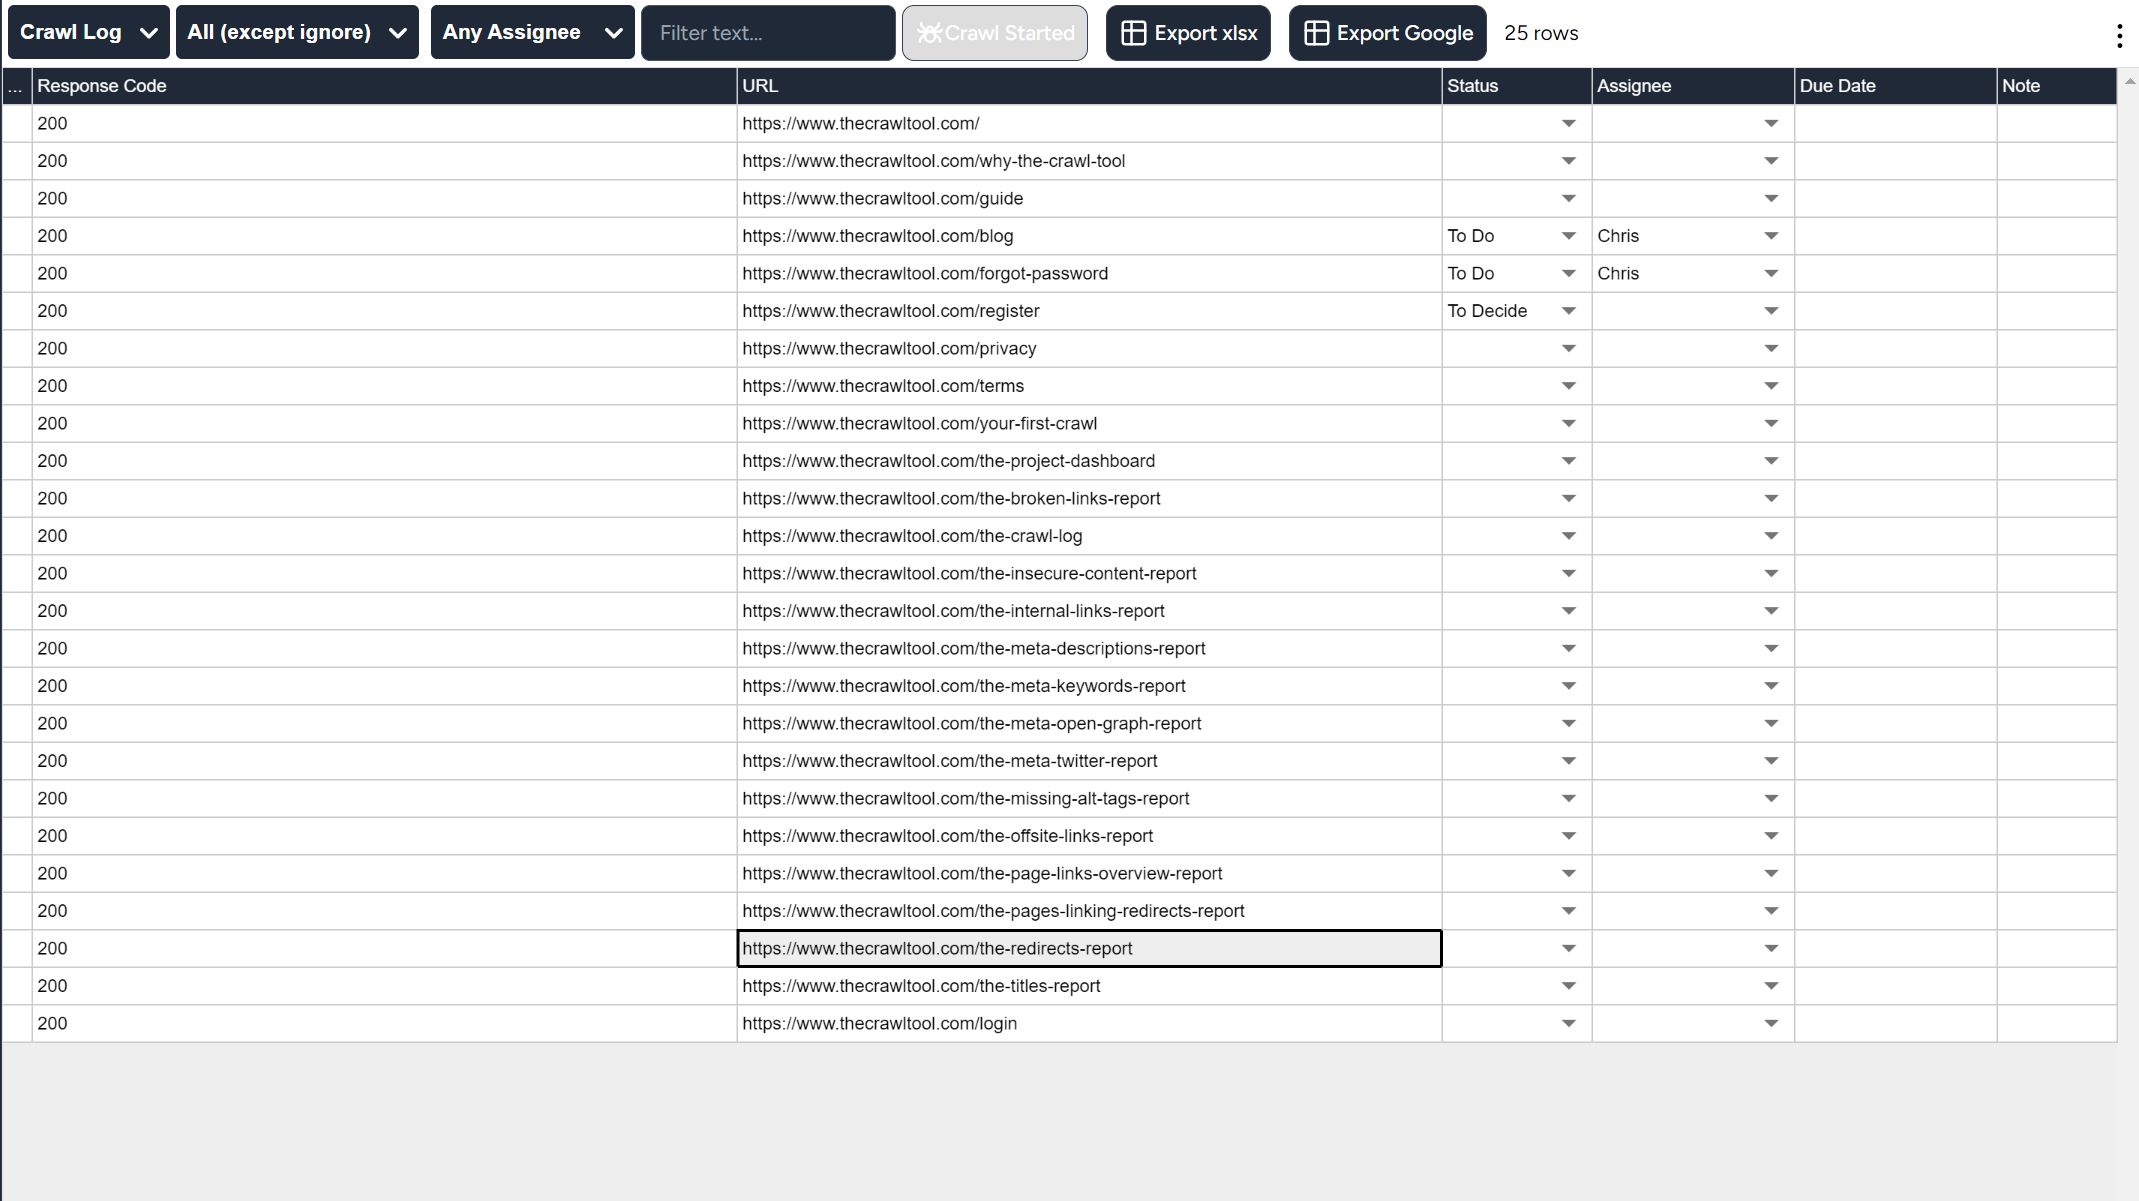Select the Note column header

pyautogui.click(x=2055, y=86)
